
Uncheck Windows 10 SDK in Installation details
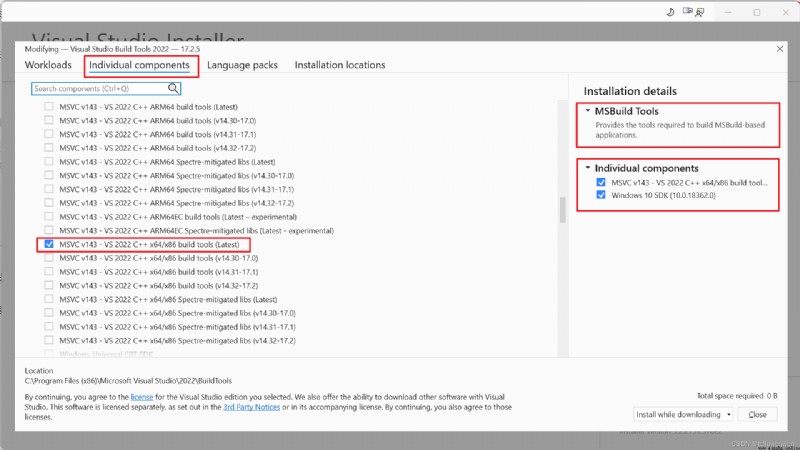pyautogui.click(x=601, y=195)
